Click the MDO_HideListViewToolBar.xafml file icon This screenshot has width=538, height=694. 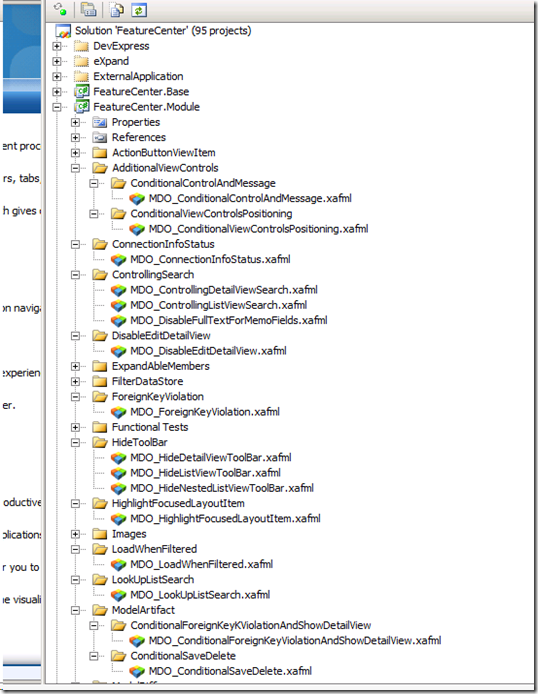click(118, 474)
